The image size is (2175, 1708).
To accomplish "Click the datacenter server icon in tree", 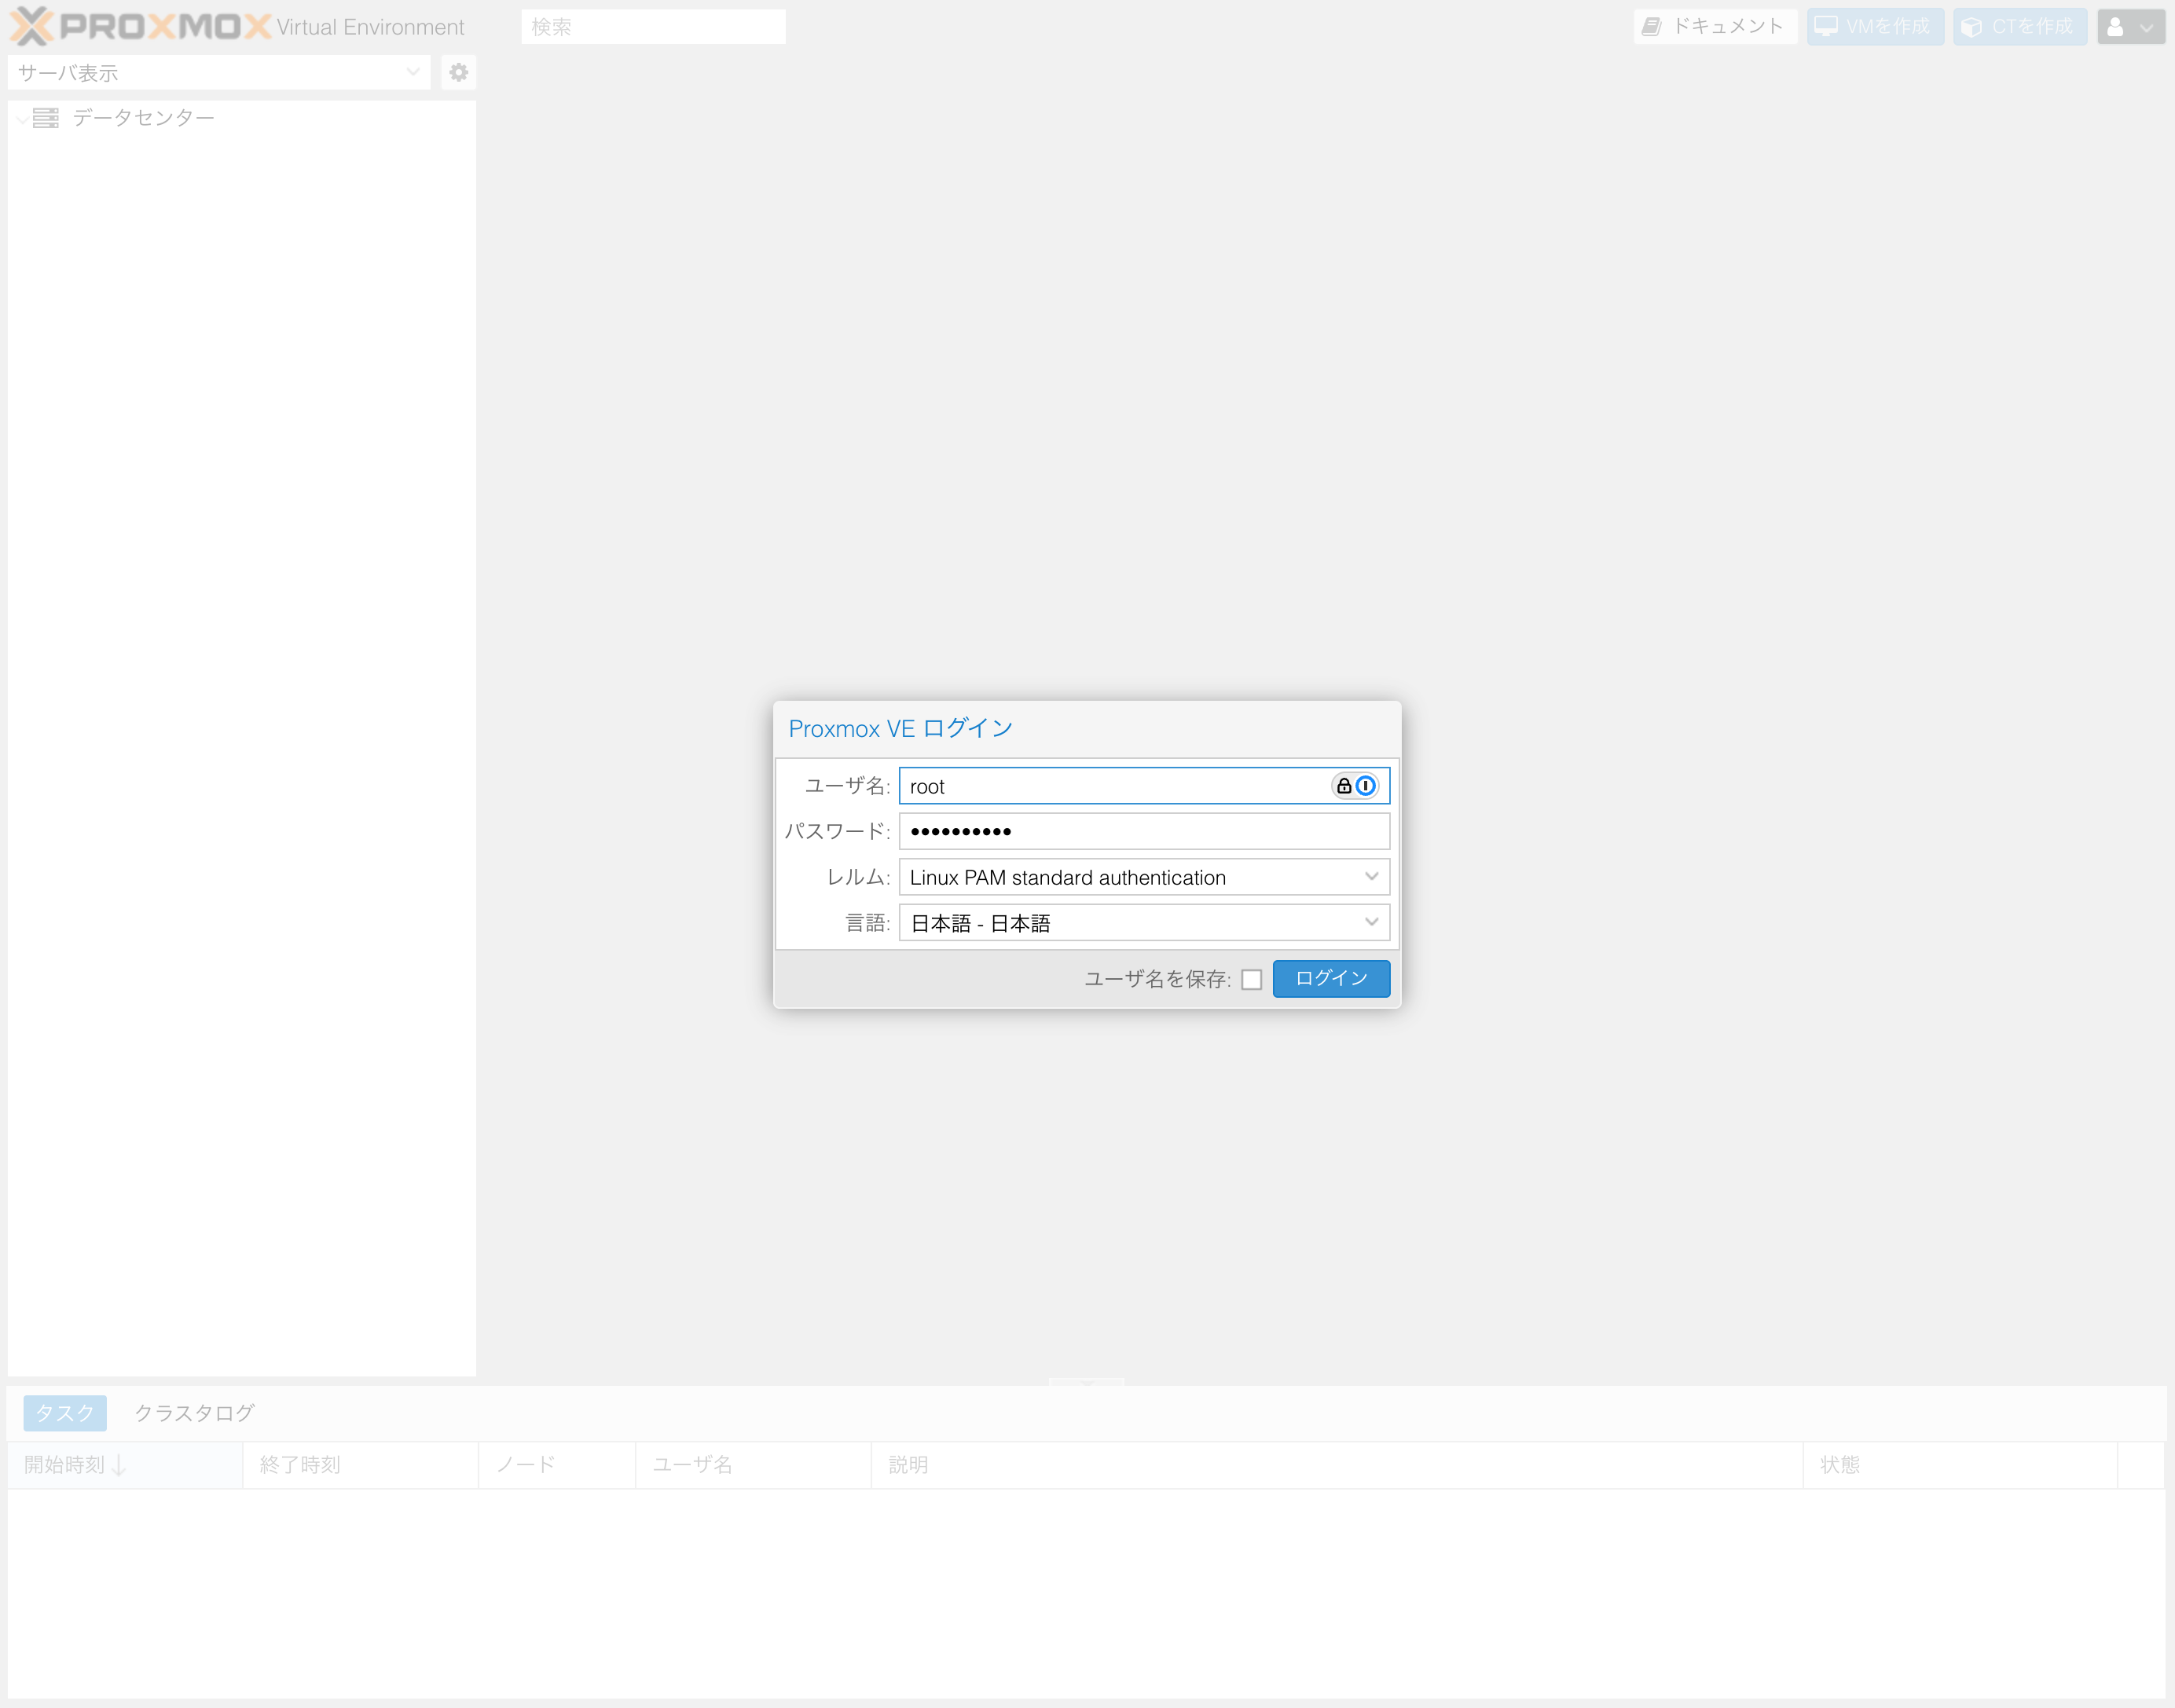I will pyautogui.click(x=46, y=118).
